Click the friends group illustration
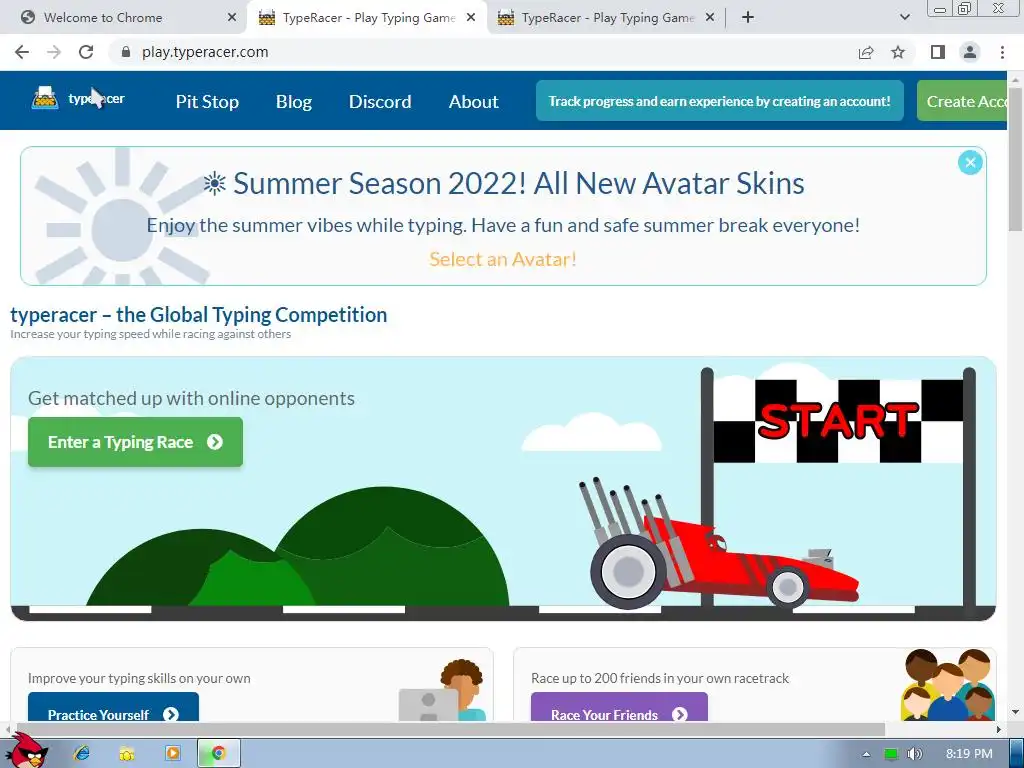This screenshot has width=1024, height=768. pos(947,684)
